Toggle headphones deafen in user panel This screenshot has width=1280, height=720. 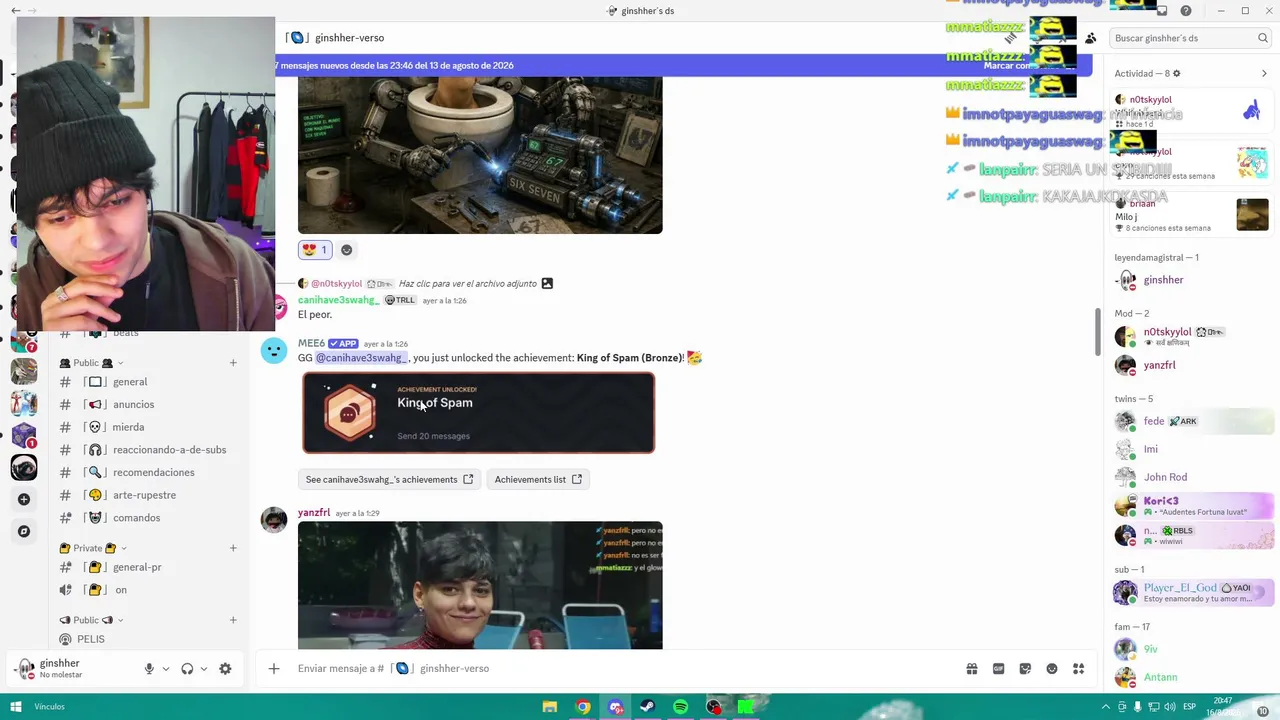[187, 668]
